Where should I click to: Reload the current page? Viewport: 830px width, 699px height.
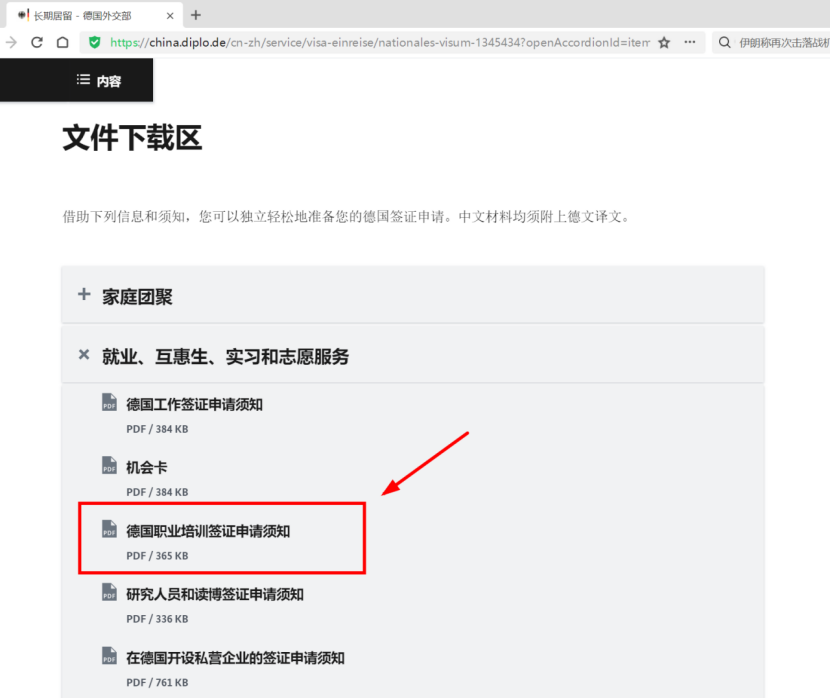[x=37, y=43]
